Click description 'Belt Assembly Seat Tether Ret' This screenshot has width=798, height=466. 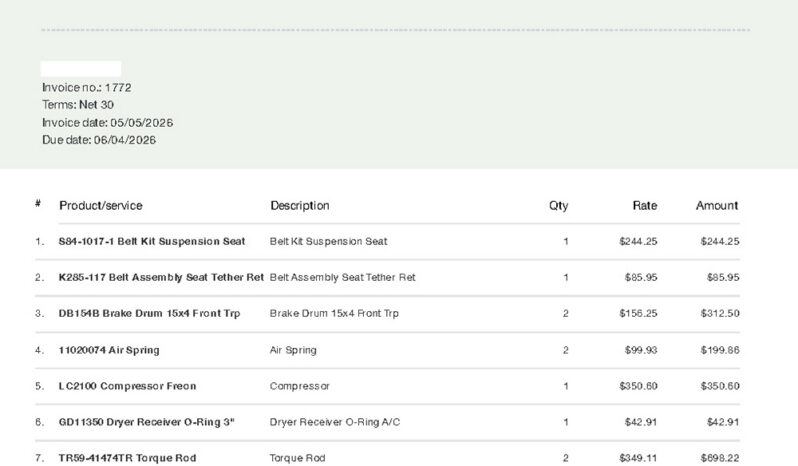coord(343,277)
